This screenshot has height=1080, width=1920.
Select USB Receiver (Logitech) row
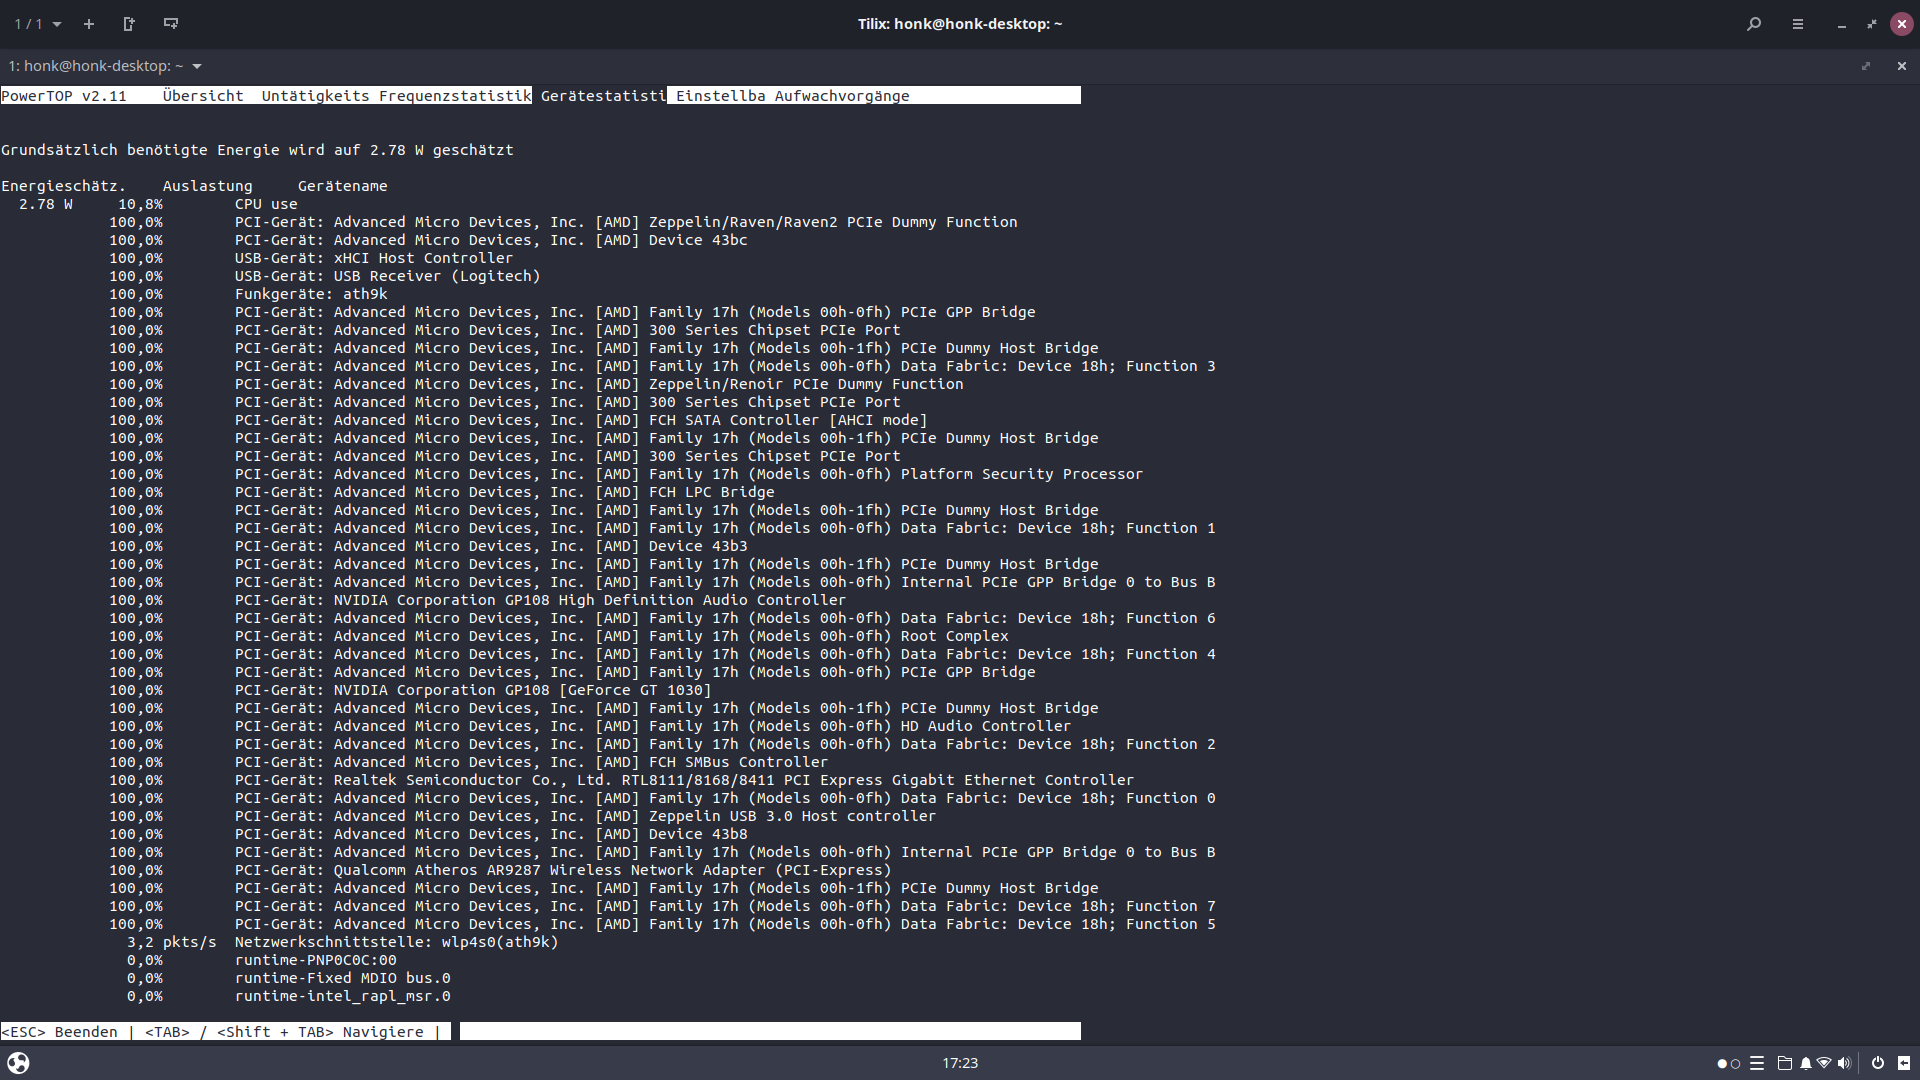[325, 276]
